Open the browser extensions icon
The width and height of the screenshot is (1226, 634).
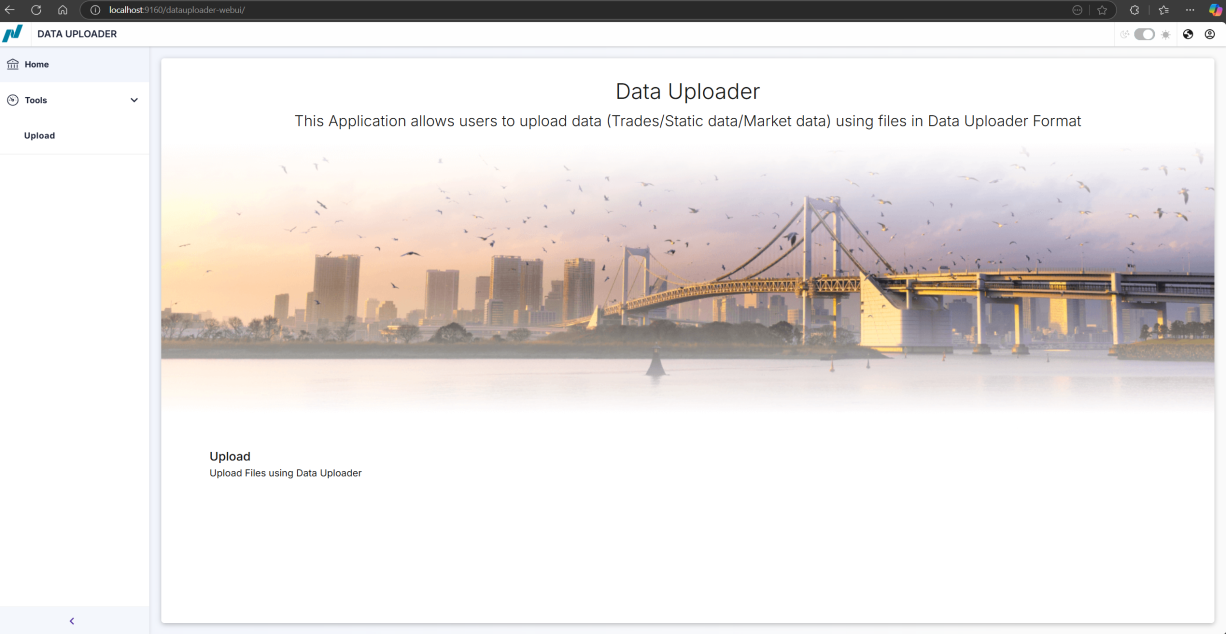coord(1134,10)
